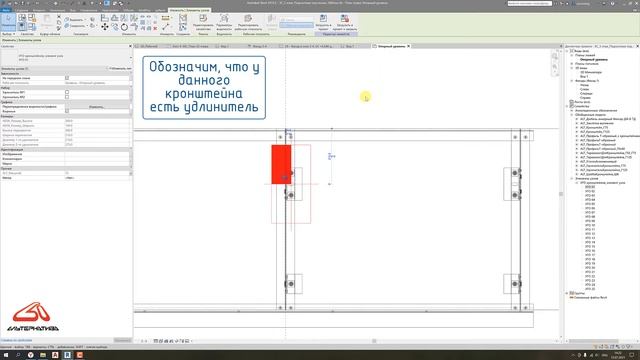Close the Properties palette
The width and height of the screenshot is (640, 360).
tap(130, 46)
